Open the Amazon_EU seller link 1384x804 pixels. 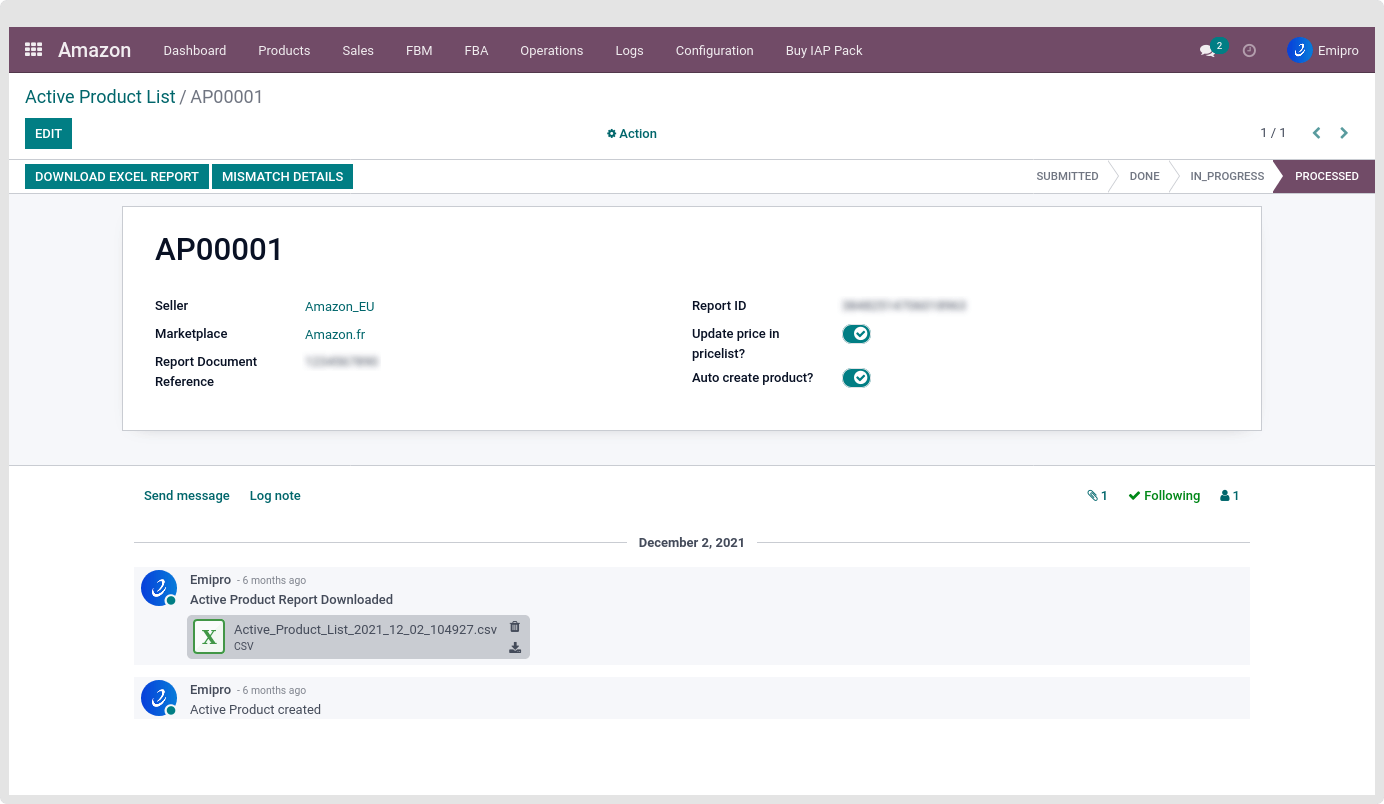click(339, 307)
